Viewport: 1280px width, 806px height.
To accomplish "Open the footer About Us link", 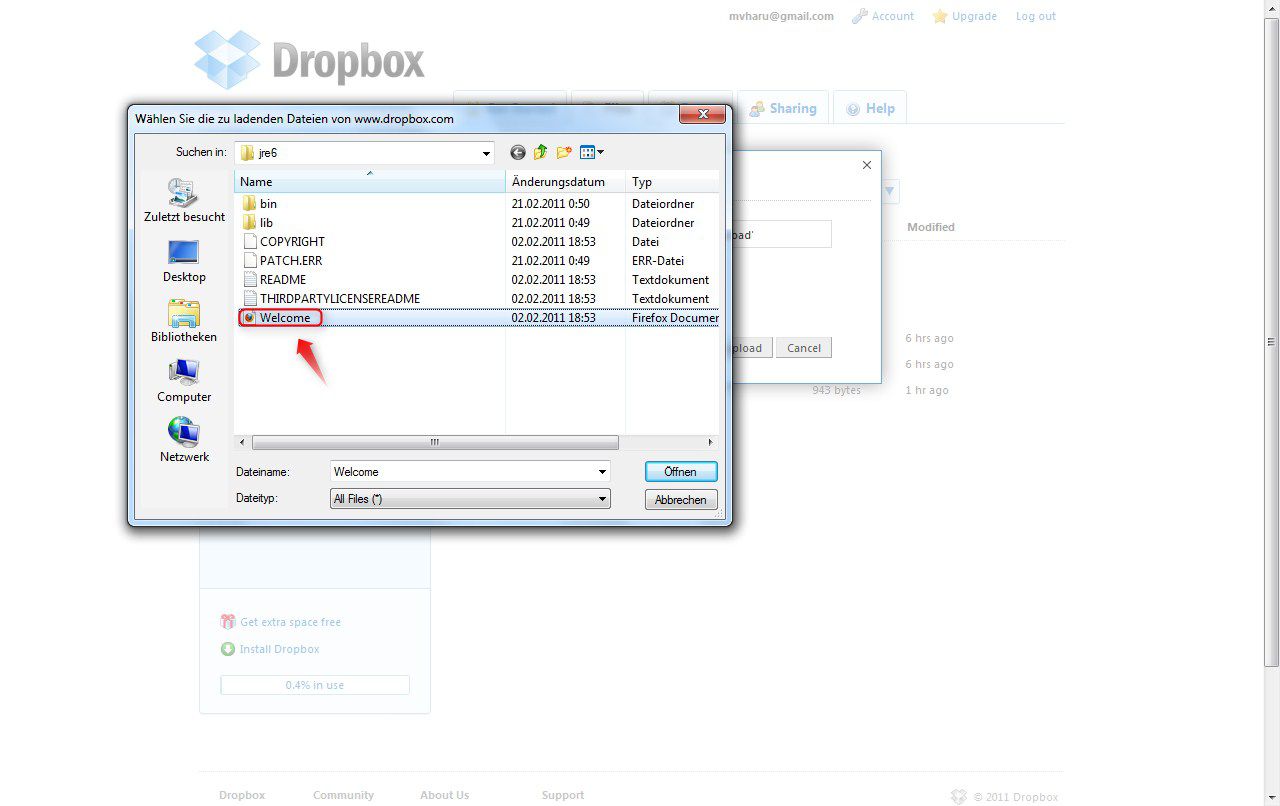I will click(444, 795).
